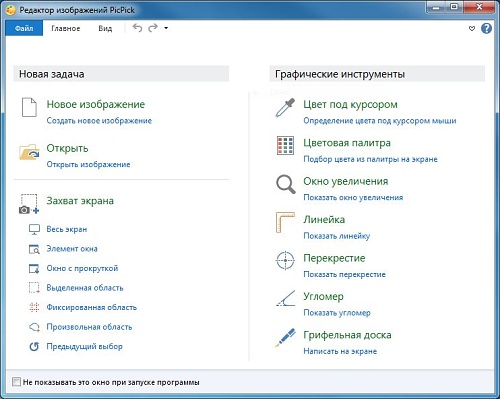Image resolution: width=500 pixels, height=399 pixels.
Task: Select 'Произвольная область' capture option
Action: (x=89, y=327)
